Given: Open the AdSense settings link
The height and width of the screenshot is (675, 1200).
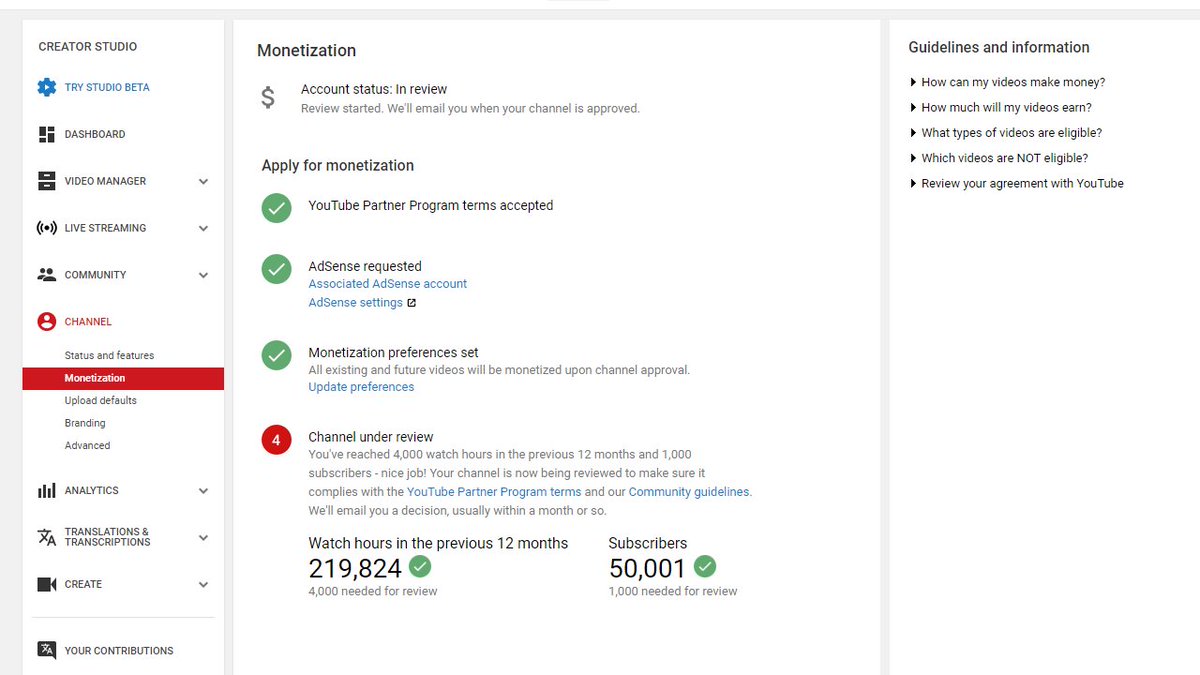Looking at the screenshot, I should [x=356, y=303].
